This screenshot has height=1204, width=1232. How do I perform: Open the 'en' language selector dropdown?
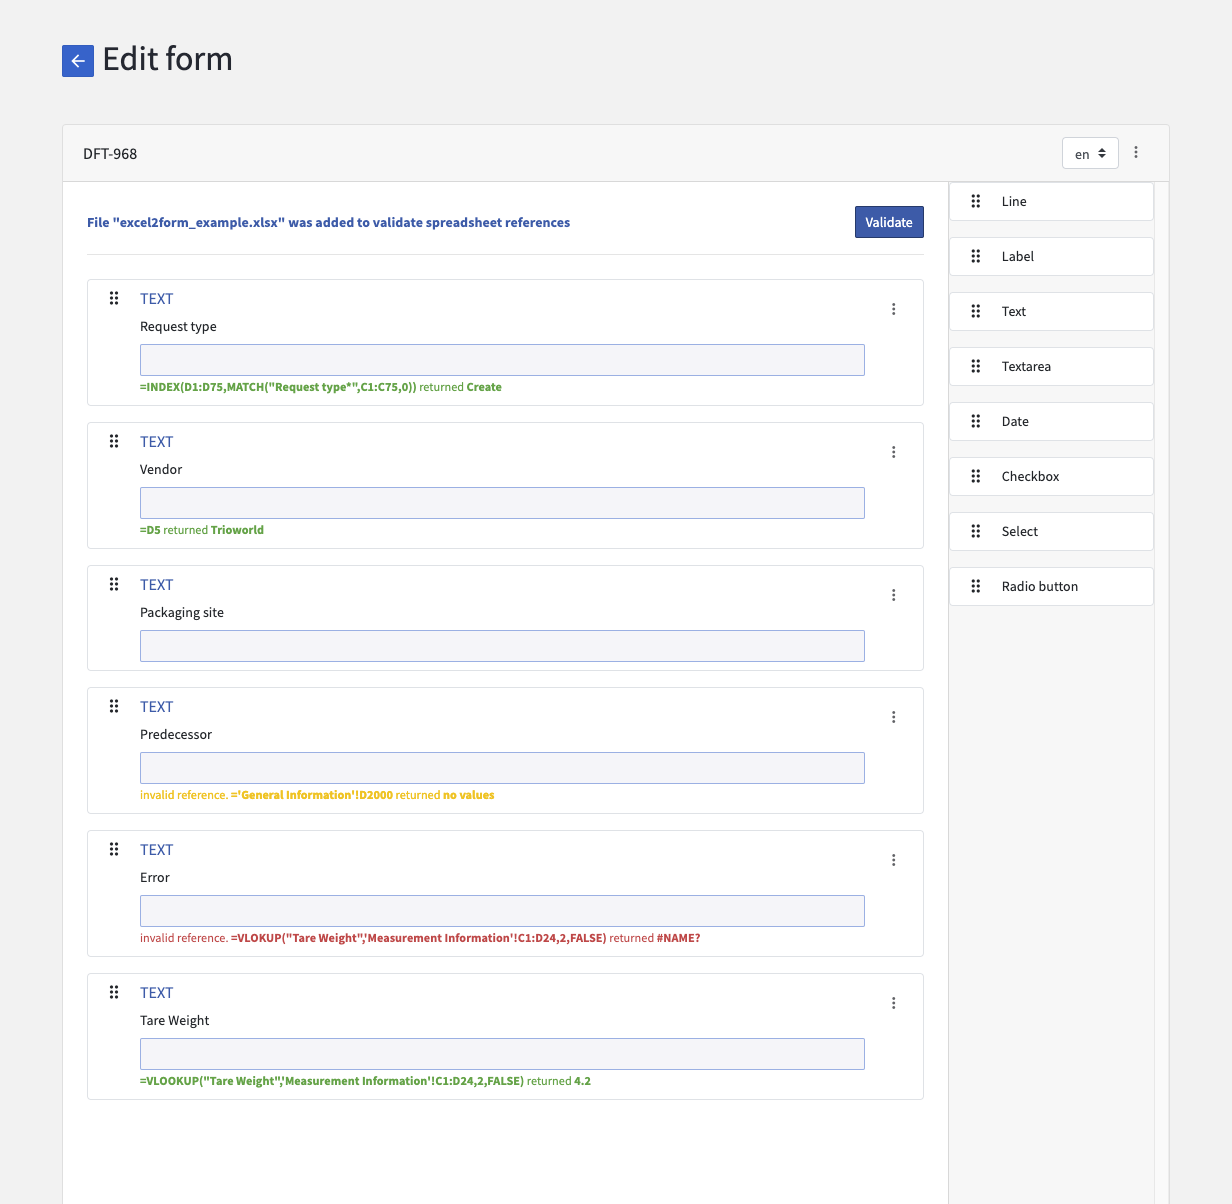pyautogui.click(x=1090, y=153)
